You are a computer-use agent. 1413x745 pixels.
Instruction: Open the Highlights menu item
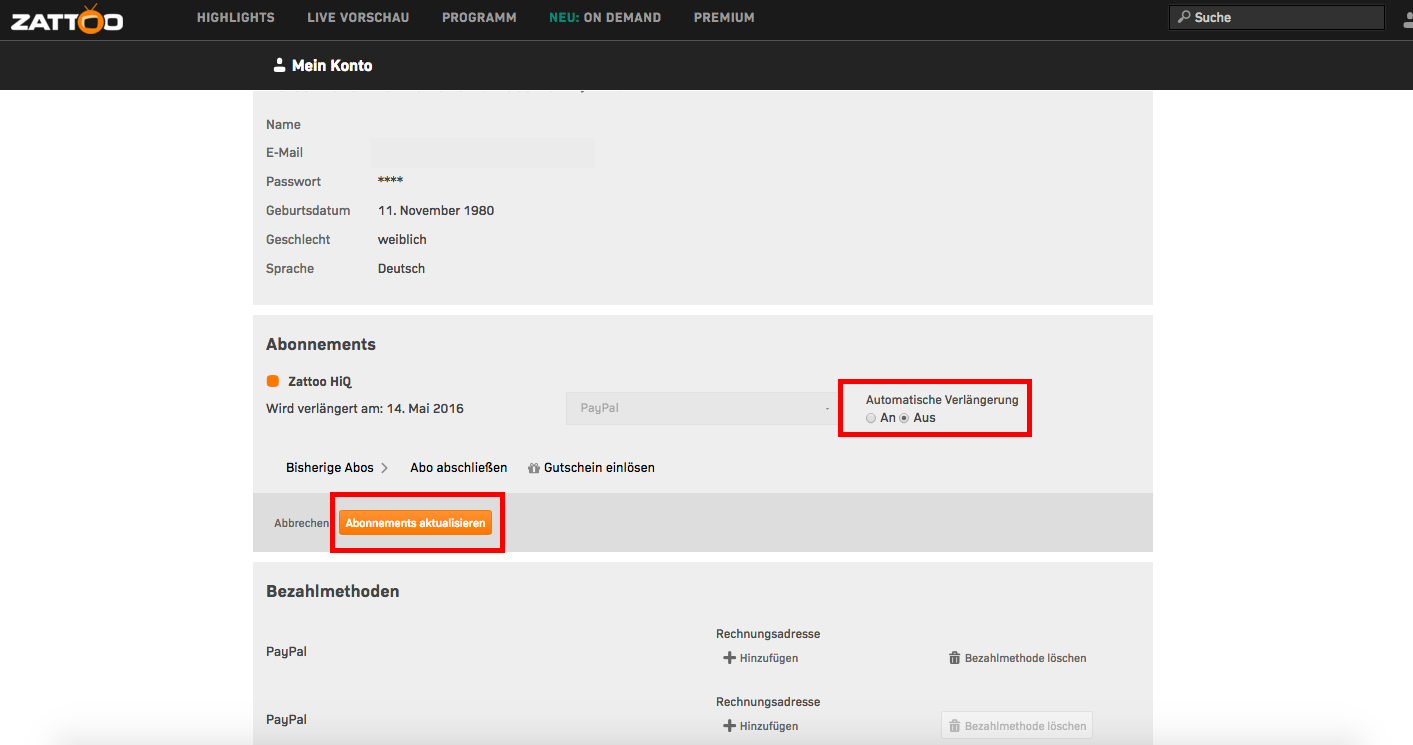[x=236, y=18]
